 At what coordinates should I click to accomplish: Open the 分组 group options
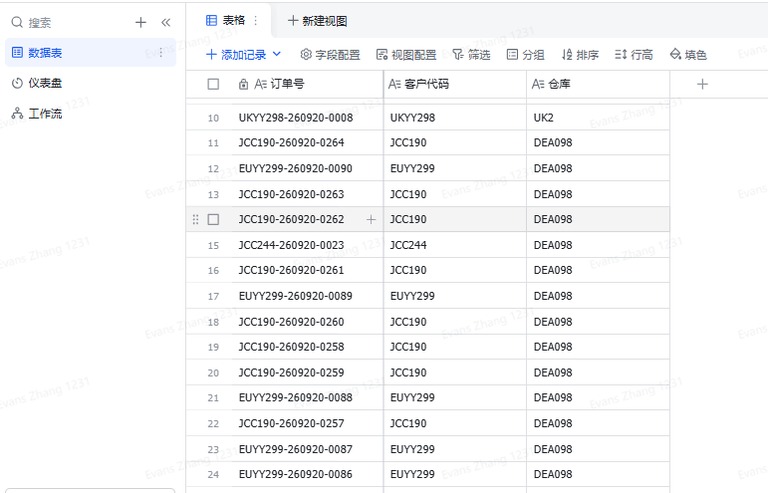click(x=526, y=54)
